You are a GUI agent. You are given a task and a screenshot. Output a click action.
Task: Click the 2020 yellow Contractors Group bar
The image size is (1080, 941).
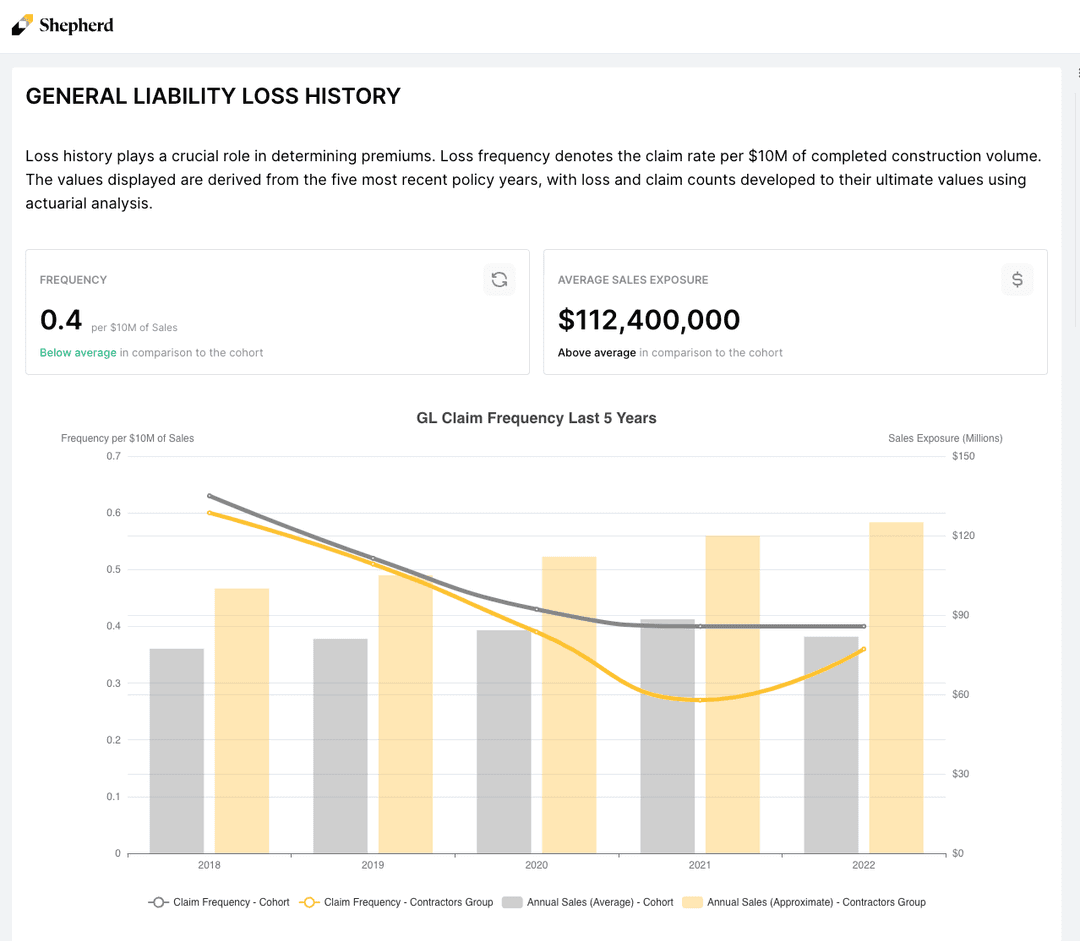coord(569,705)
